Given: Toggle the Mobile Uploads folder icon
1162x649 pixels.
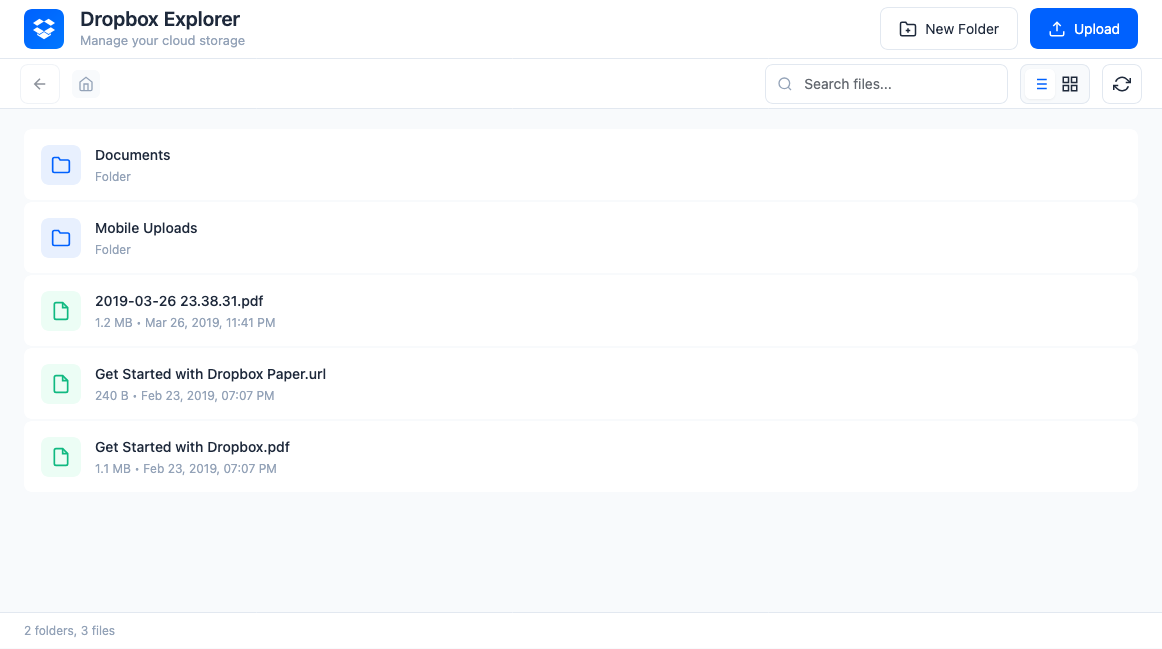Looking at the screenshot, I should pos(60,237).
